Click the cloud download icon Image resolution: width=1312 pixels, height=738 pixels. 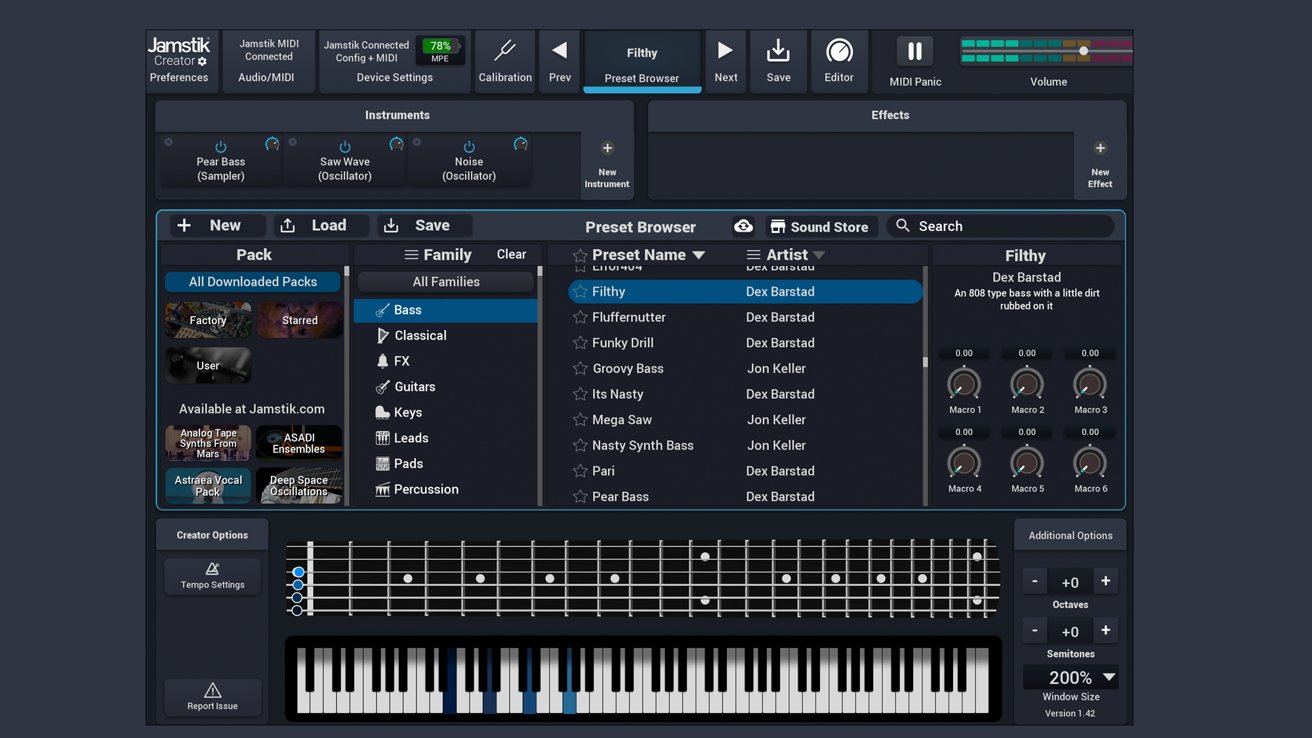(x=743, y=226)
